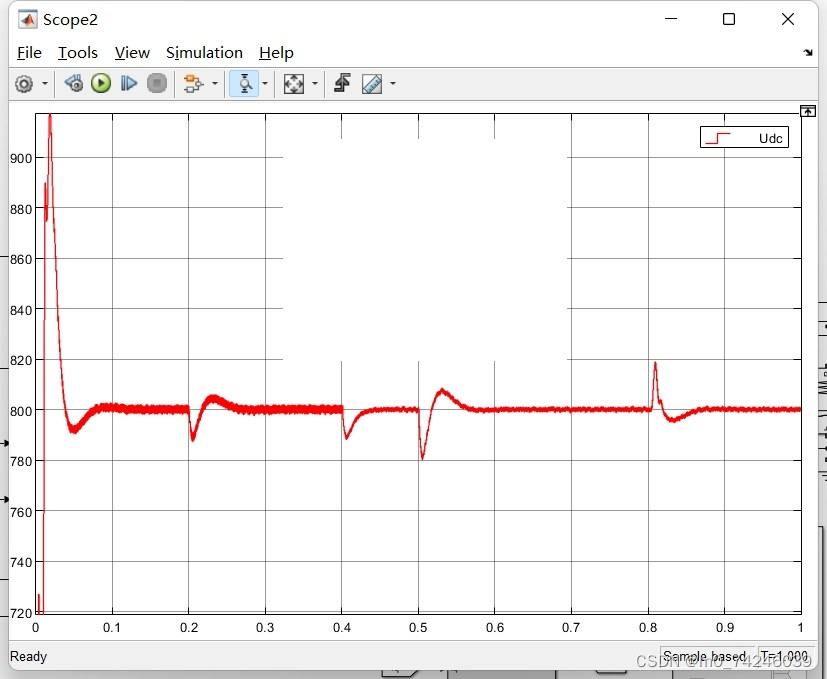827x679 pixels.
Task: Click the span zoom fit icon
Action: [293, 84]
